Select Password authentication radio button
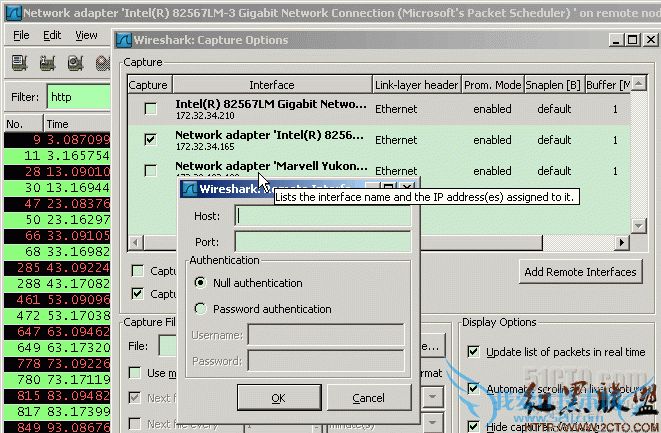The width and height of the screenshot is (661, 433). point(201,309)
